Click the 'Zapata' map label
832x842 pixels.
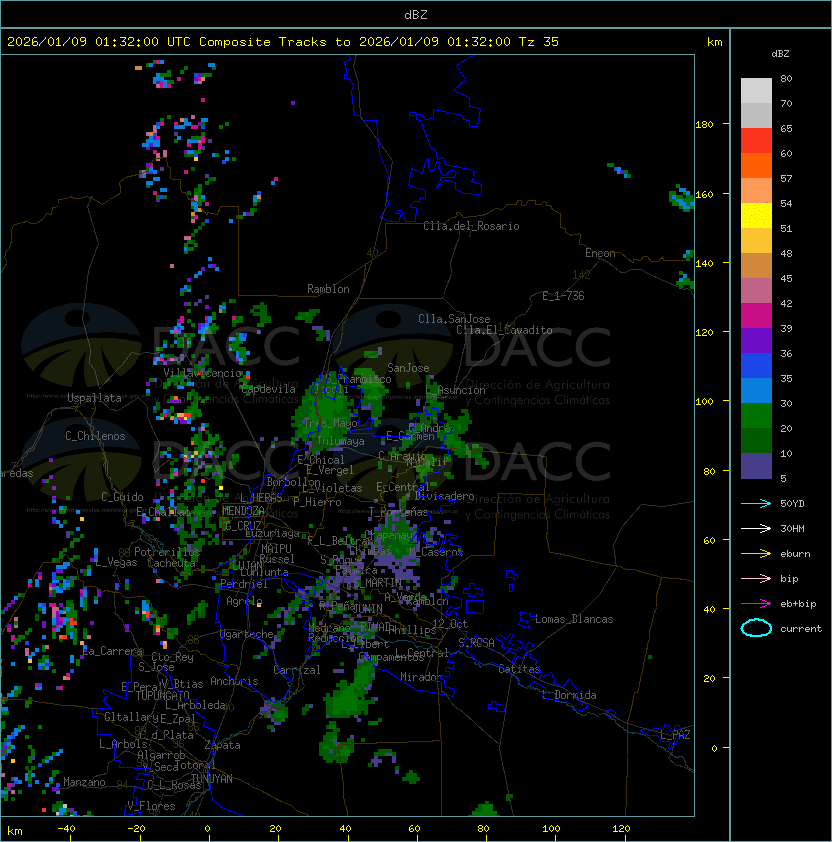coord(222,745)
